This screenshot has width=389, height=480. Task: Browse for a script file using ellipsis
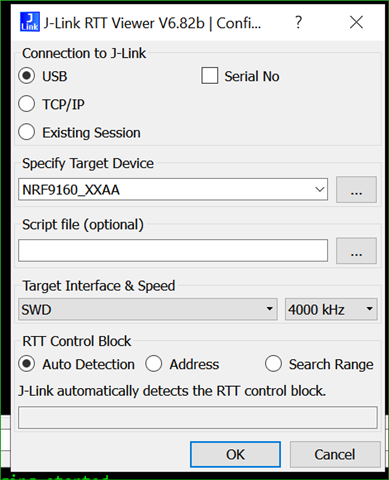tap(356, 251)
